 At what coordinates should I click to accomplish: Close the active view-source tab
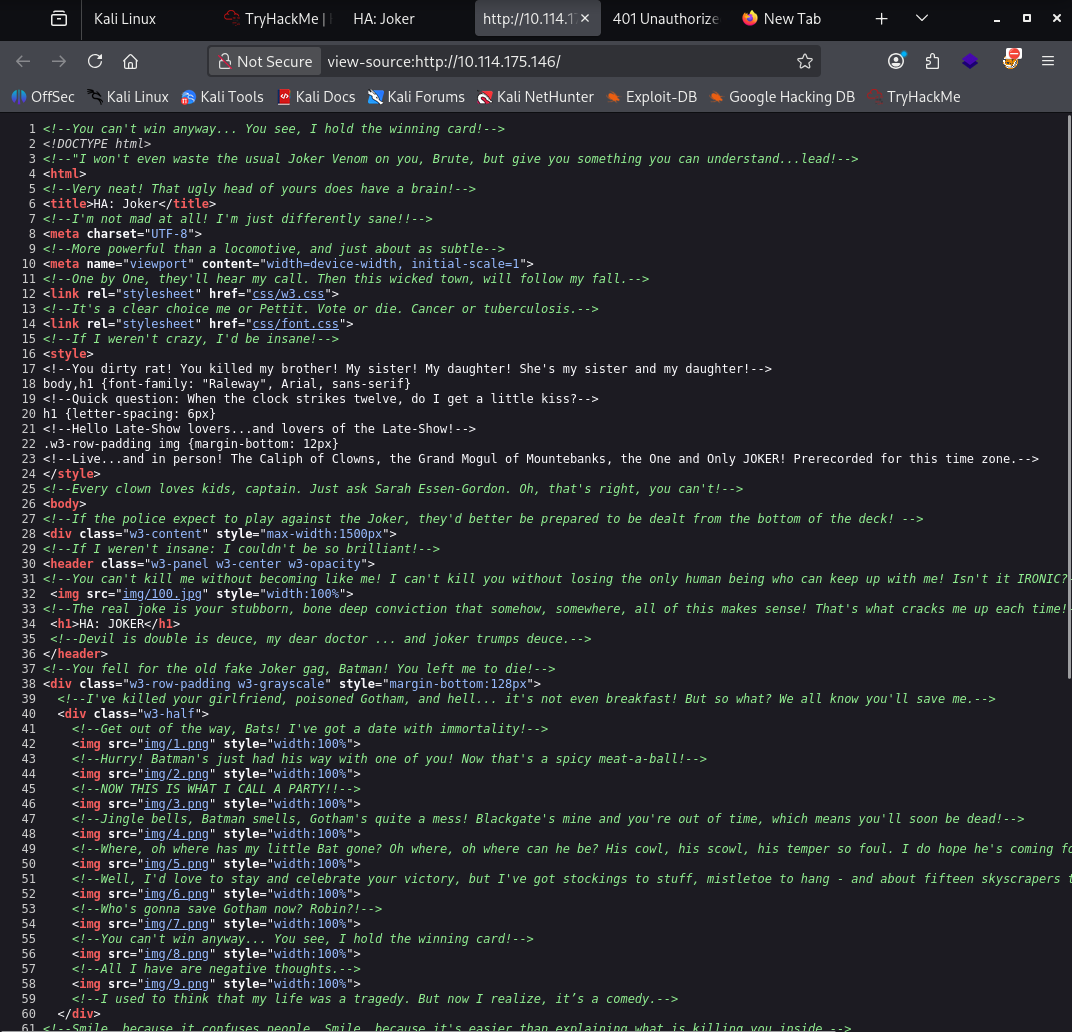point(586,19)
